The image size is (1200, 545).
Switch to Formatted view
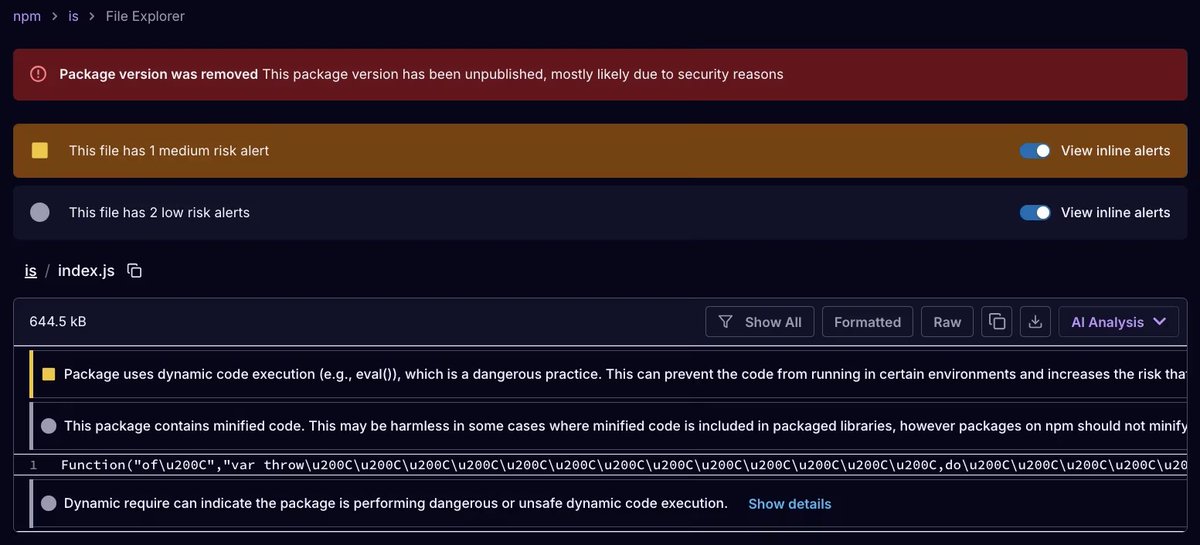tap(867, 322)
